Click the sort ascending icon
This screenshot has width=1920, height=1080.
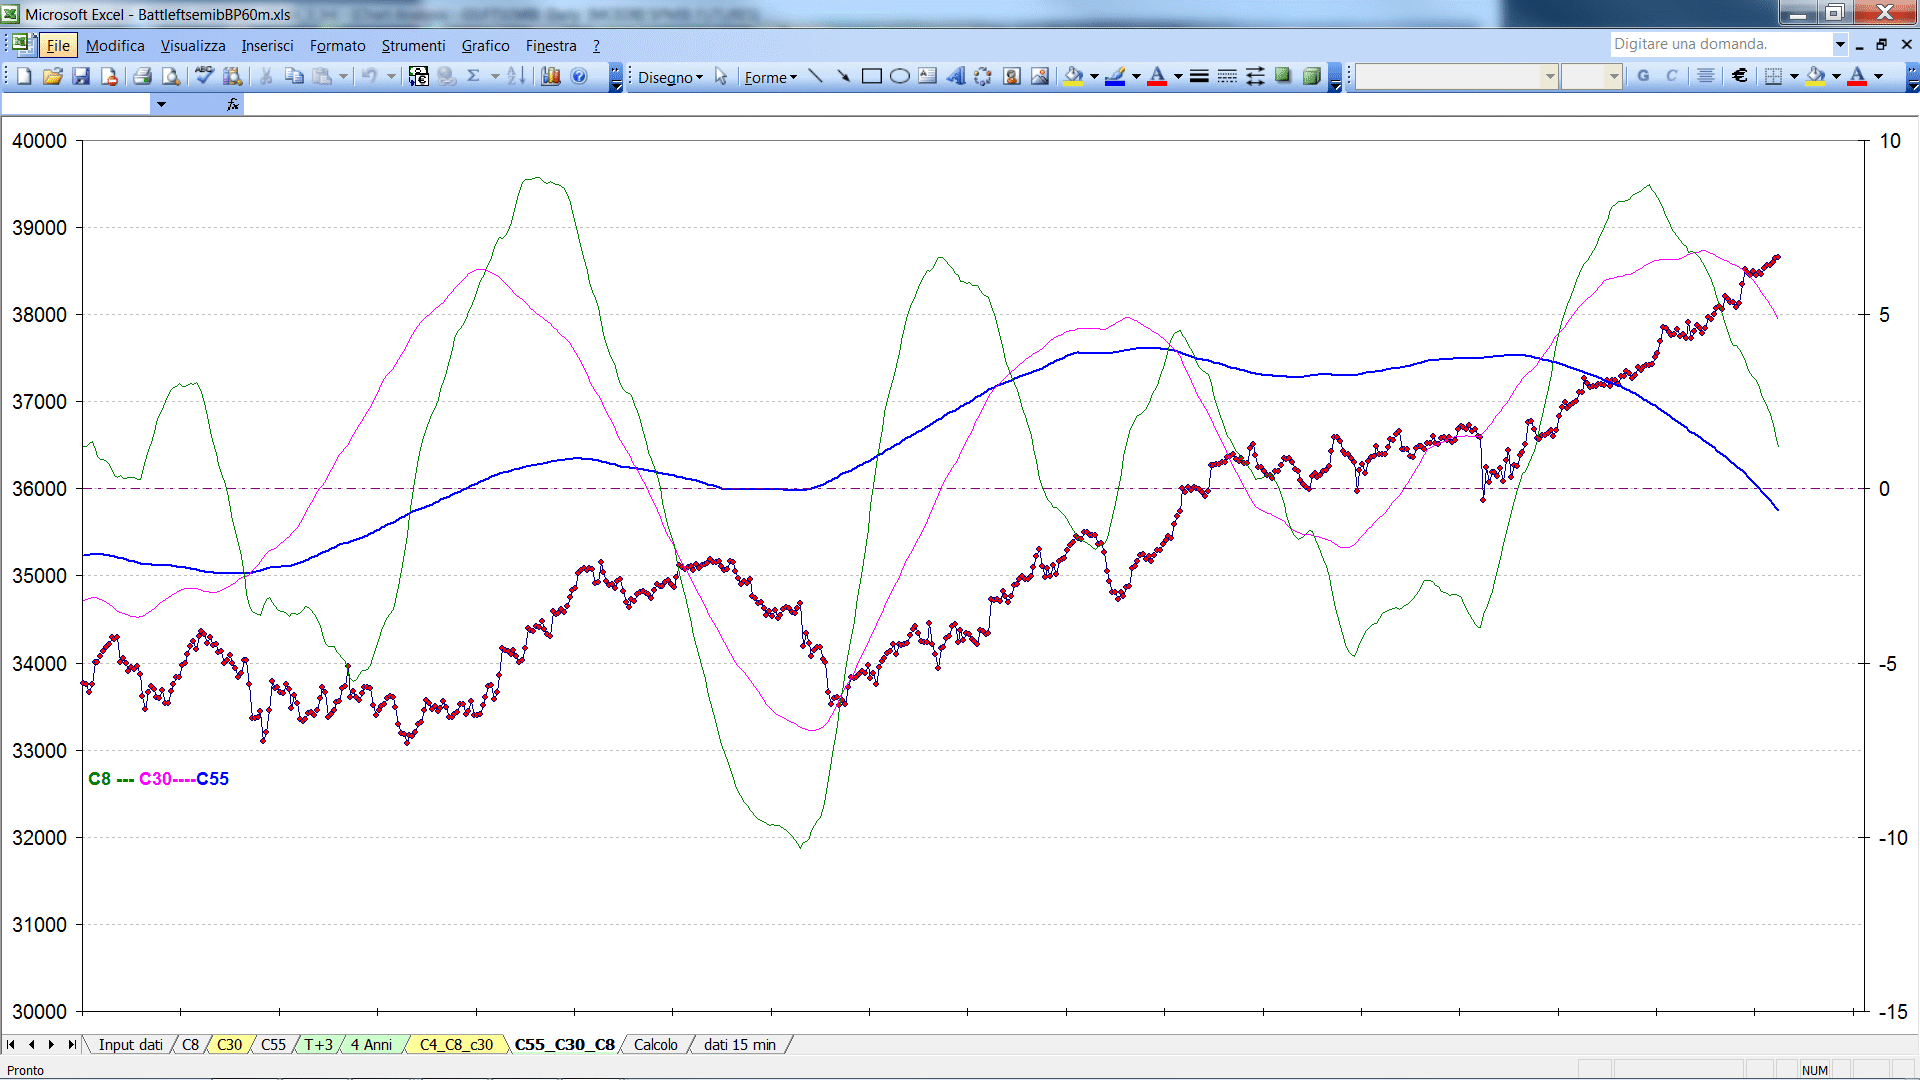pos(516,76)
